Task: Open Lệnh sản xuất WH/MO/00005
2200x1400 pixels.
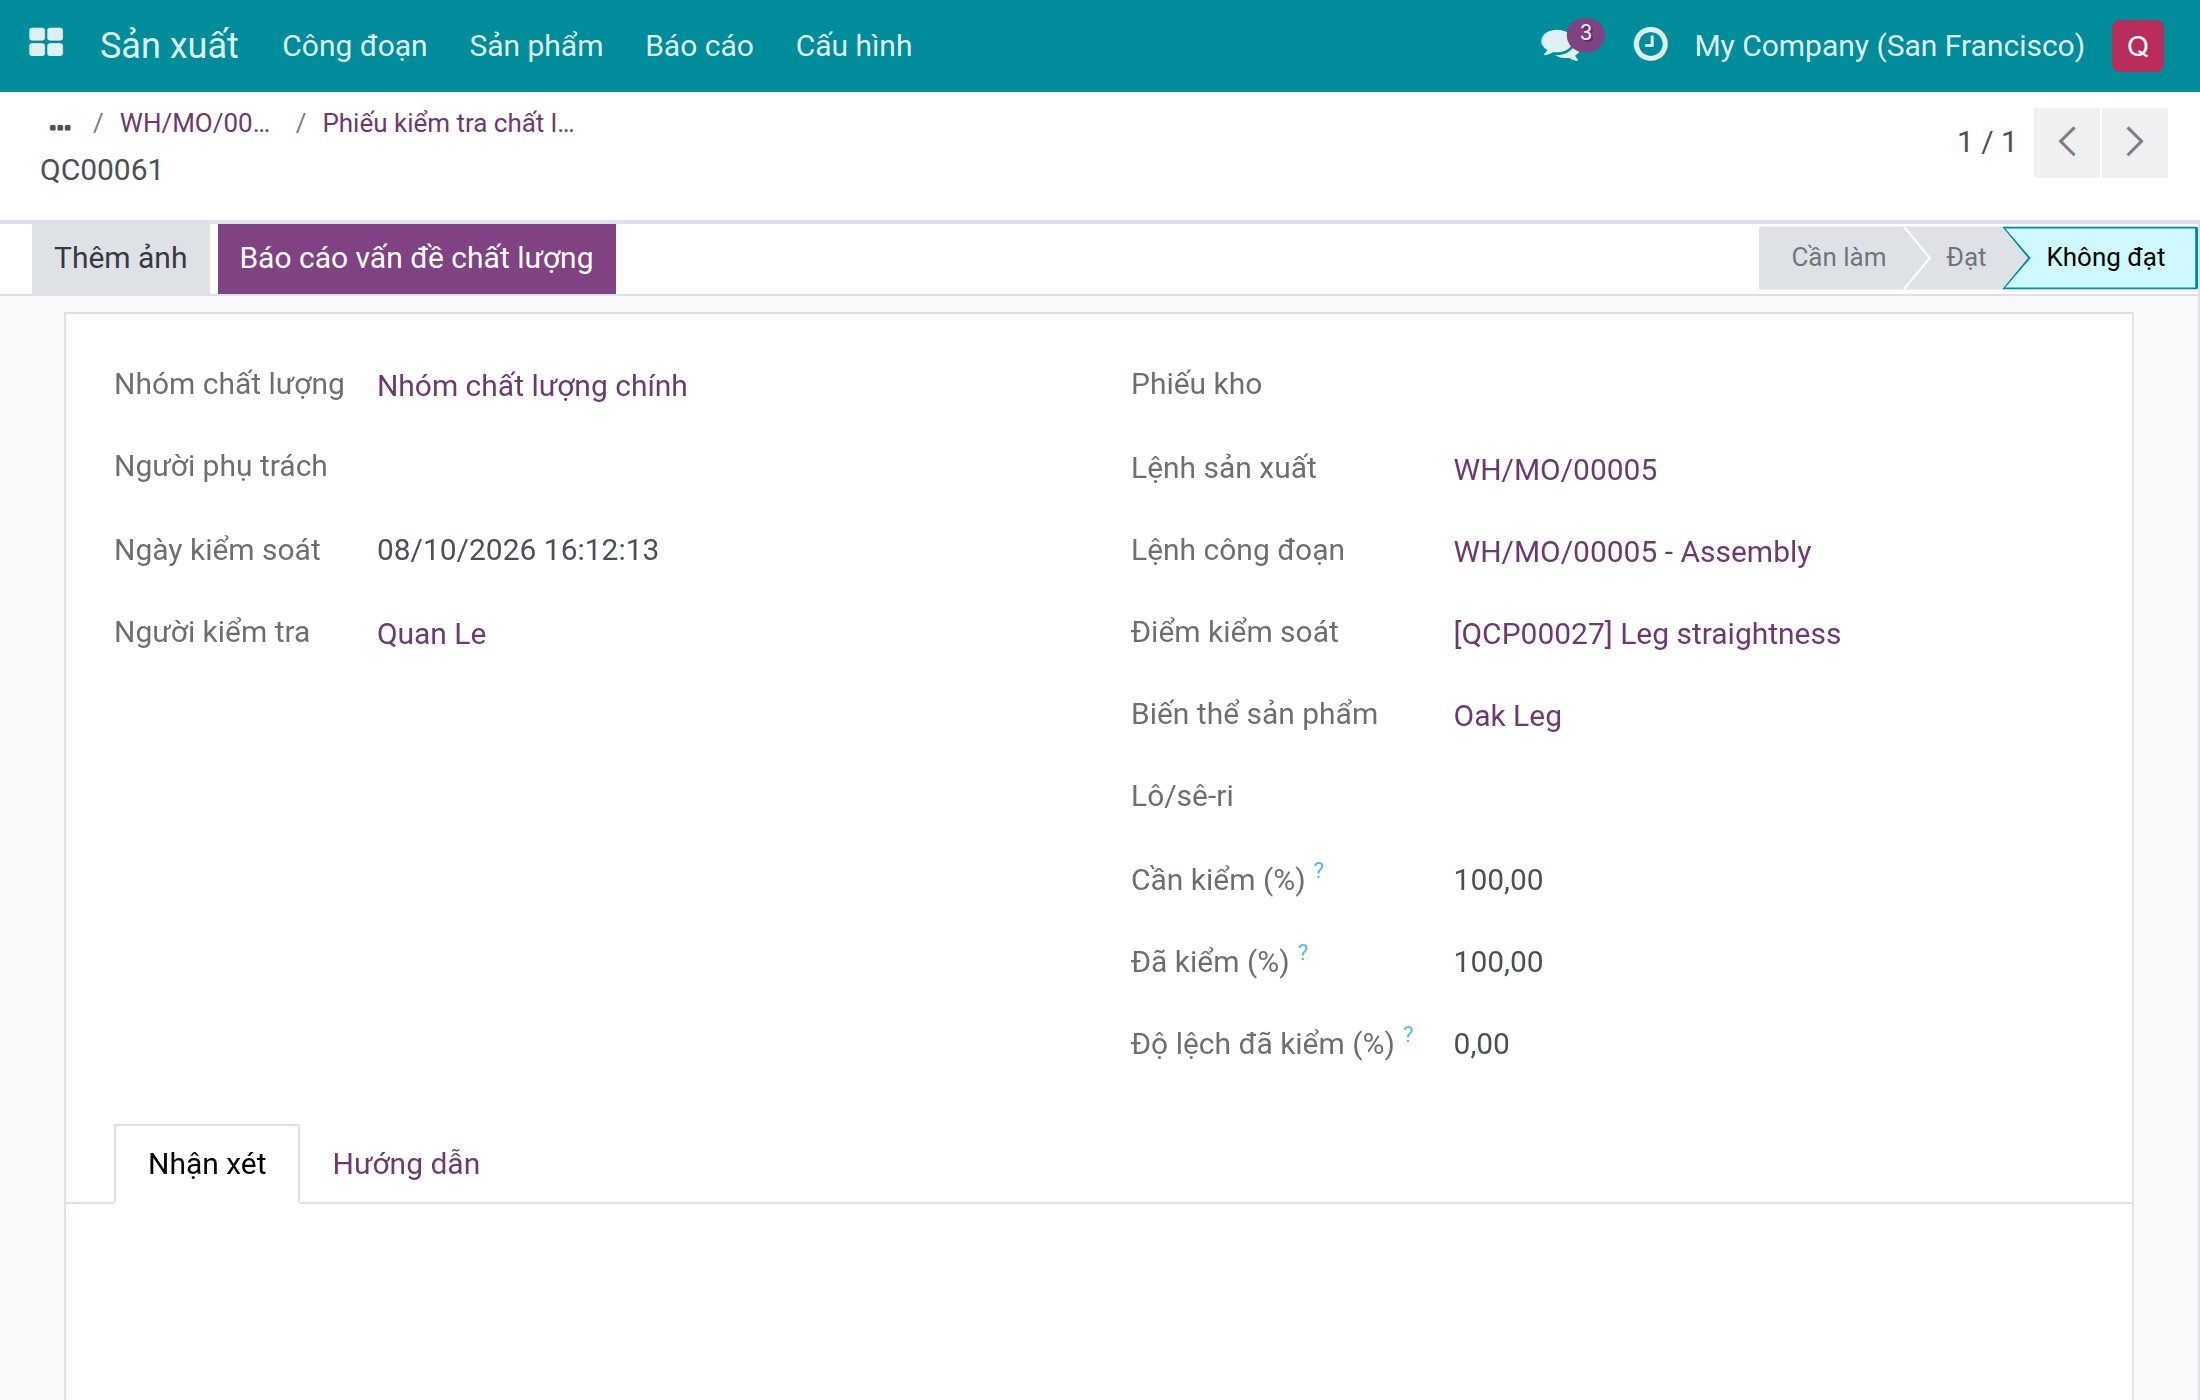Action: click(1555, 470)
